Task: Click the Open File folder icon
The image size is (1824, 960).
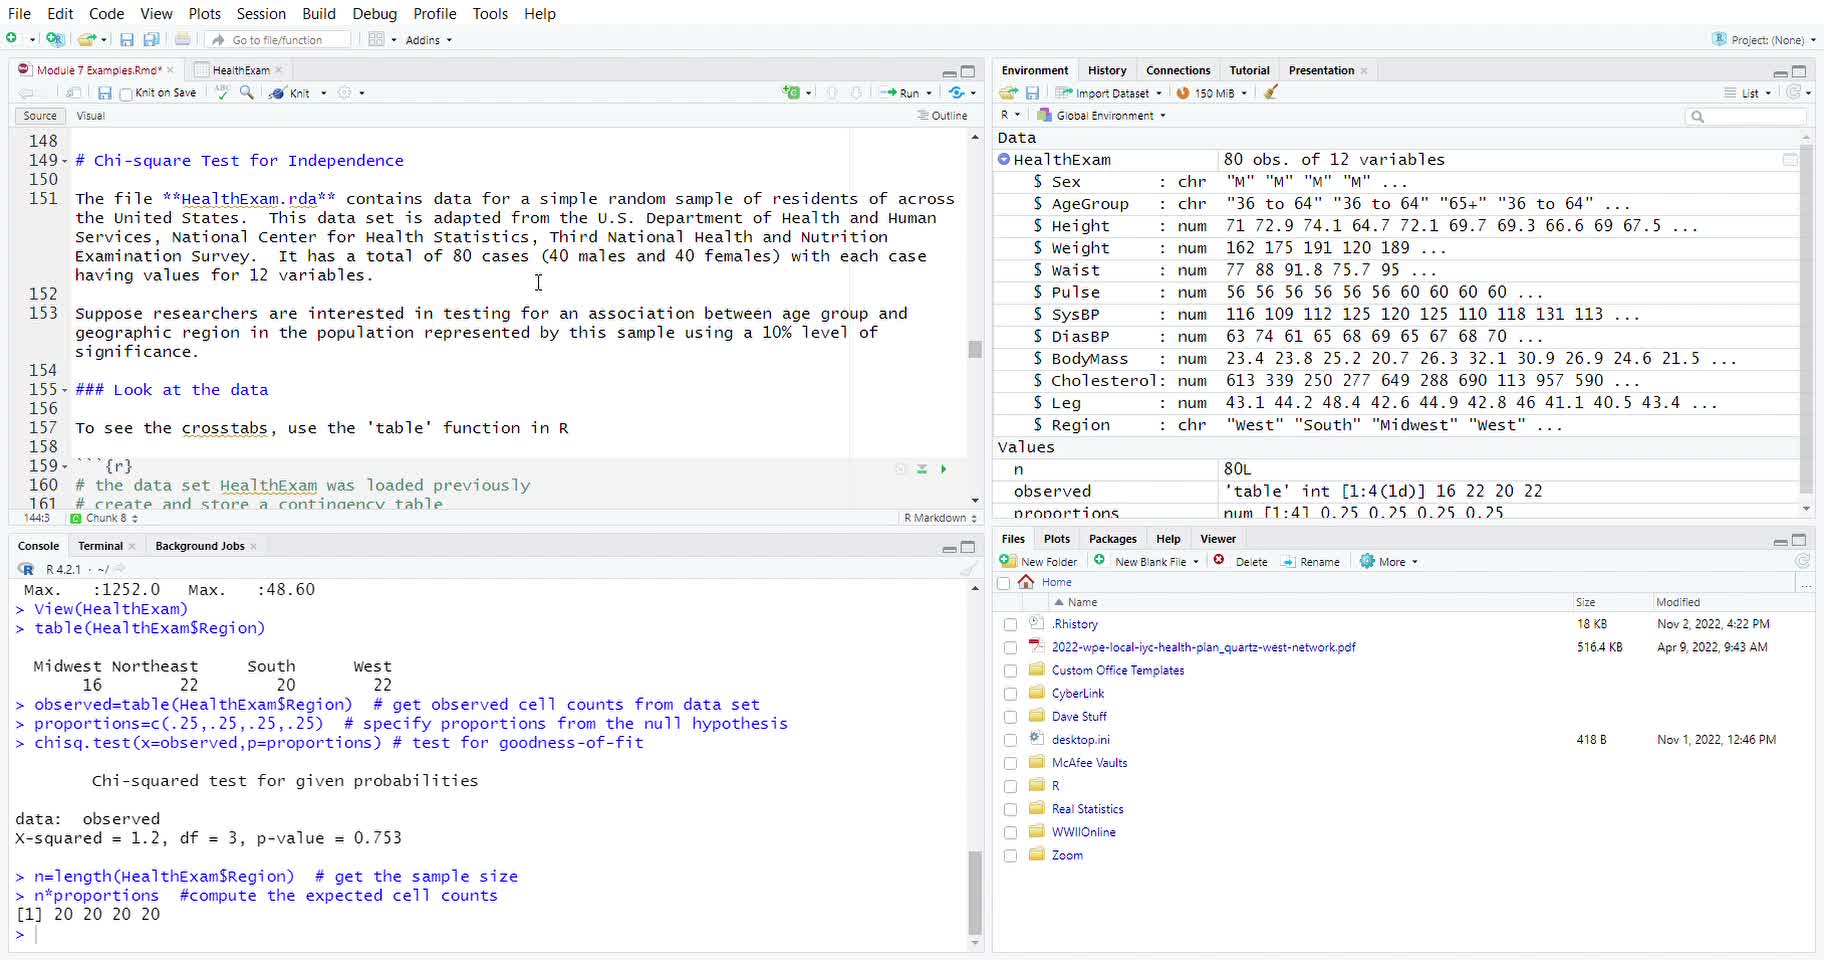Action: coord(86,39)
